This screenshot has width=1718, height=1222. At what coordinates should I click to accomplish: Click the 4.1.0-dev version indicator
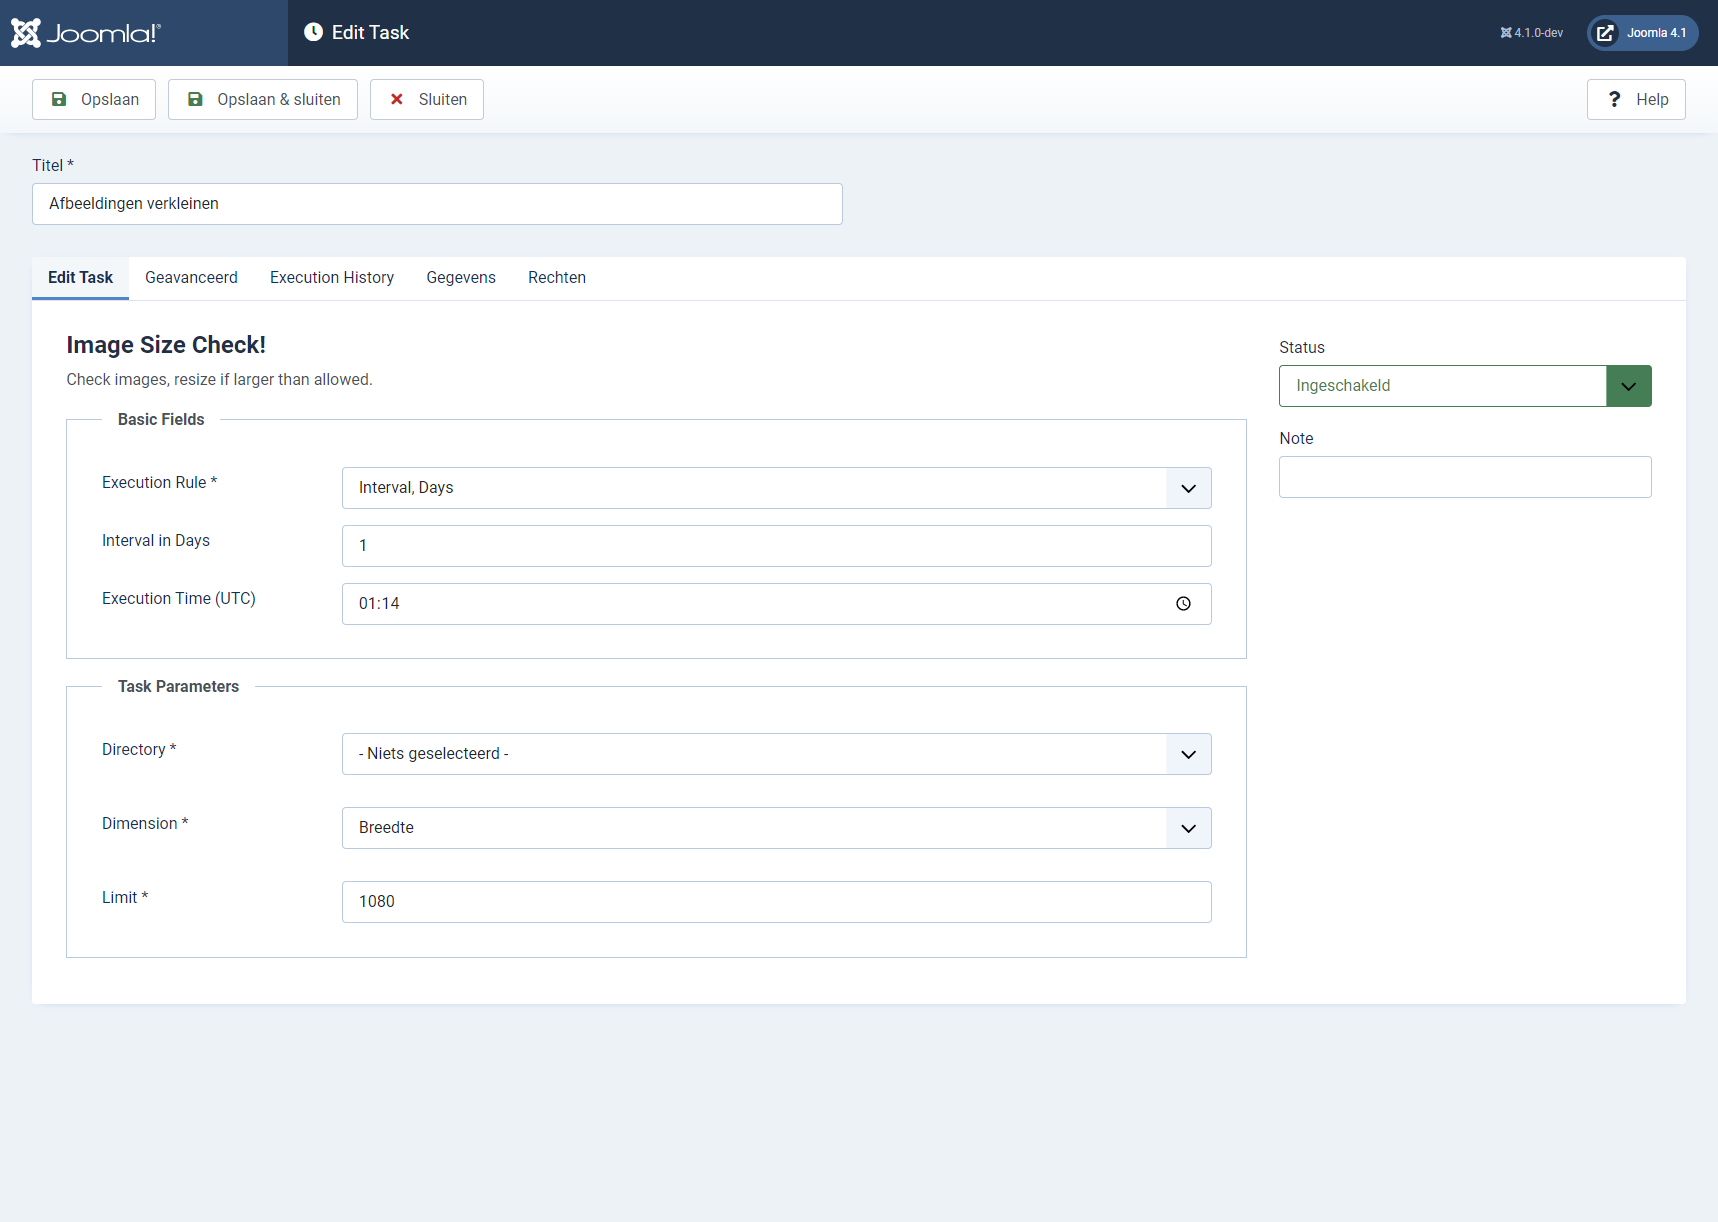point(1531,33)
